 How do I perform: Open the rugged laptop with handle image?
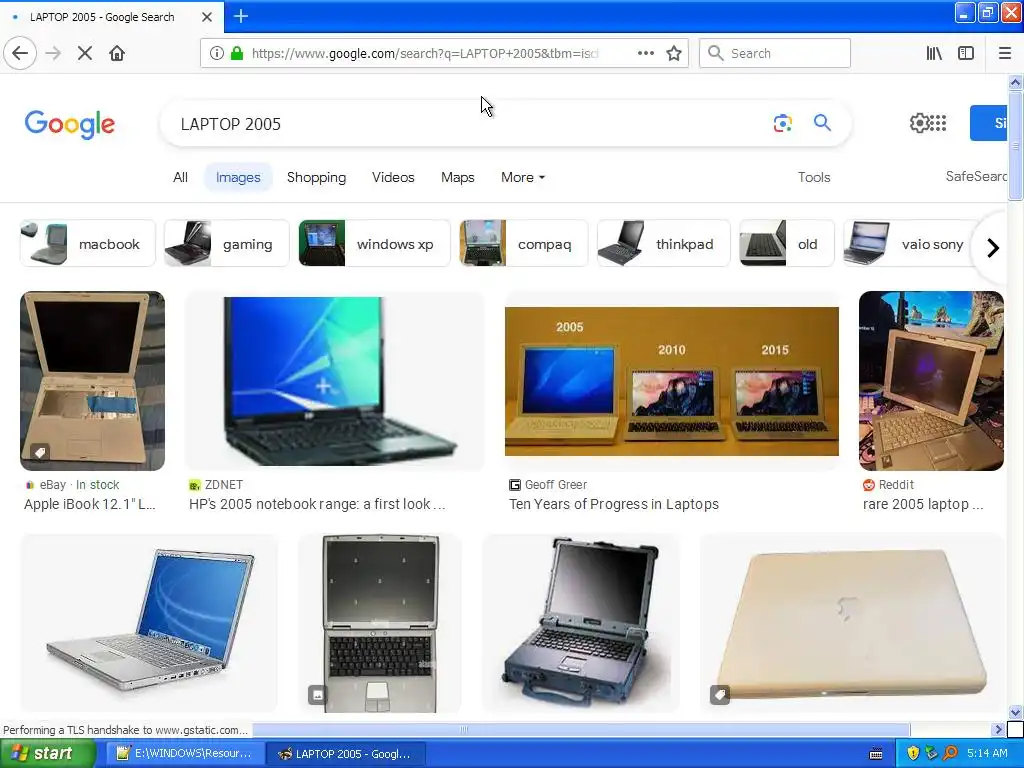[581, 623]
